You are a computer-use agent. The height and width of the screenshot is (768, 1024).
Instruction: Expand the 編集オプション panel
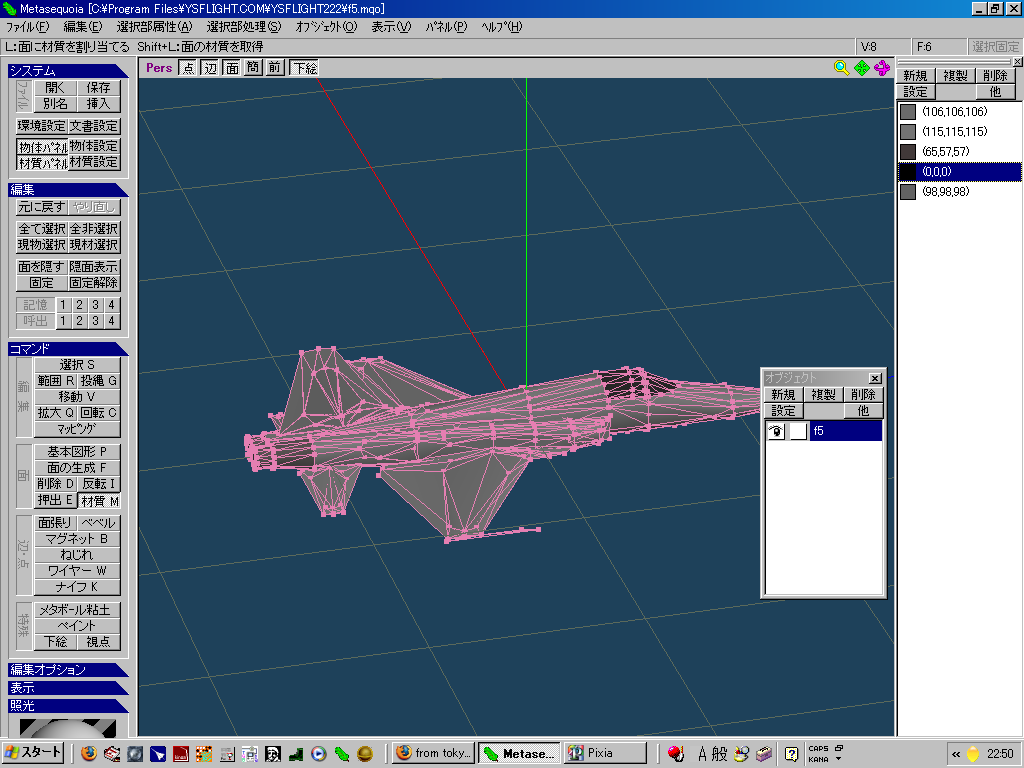(x=68, y=669)
